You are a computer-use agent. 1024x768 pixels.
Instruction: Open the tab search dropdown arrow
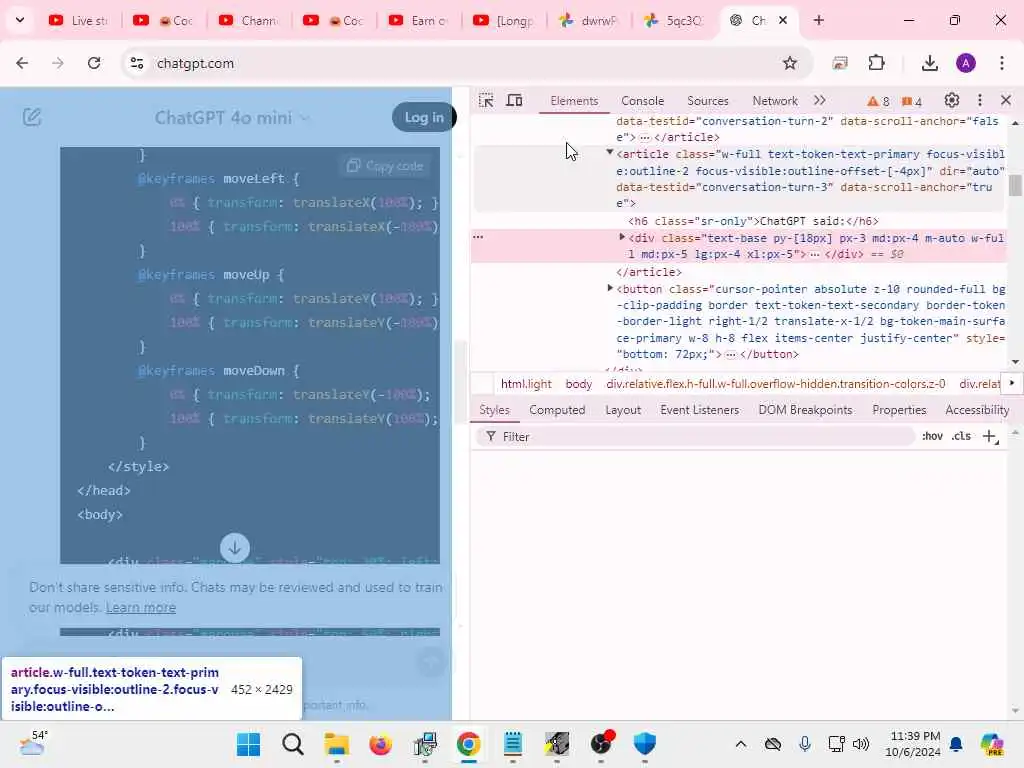(20, 20)
